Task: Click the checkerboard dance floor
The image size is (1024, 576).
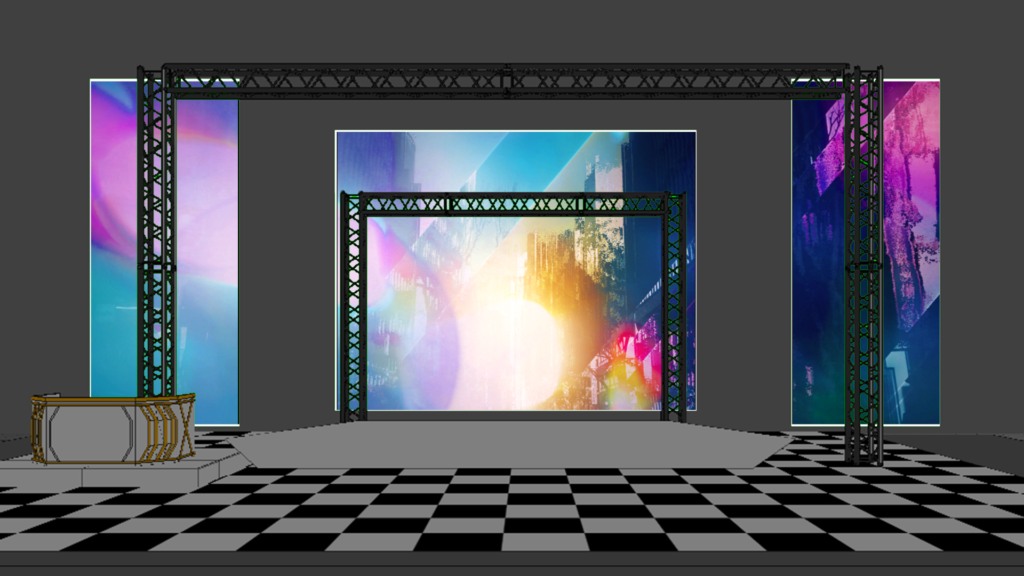Action: point(510,510)
